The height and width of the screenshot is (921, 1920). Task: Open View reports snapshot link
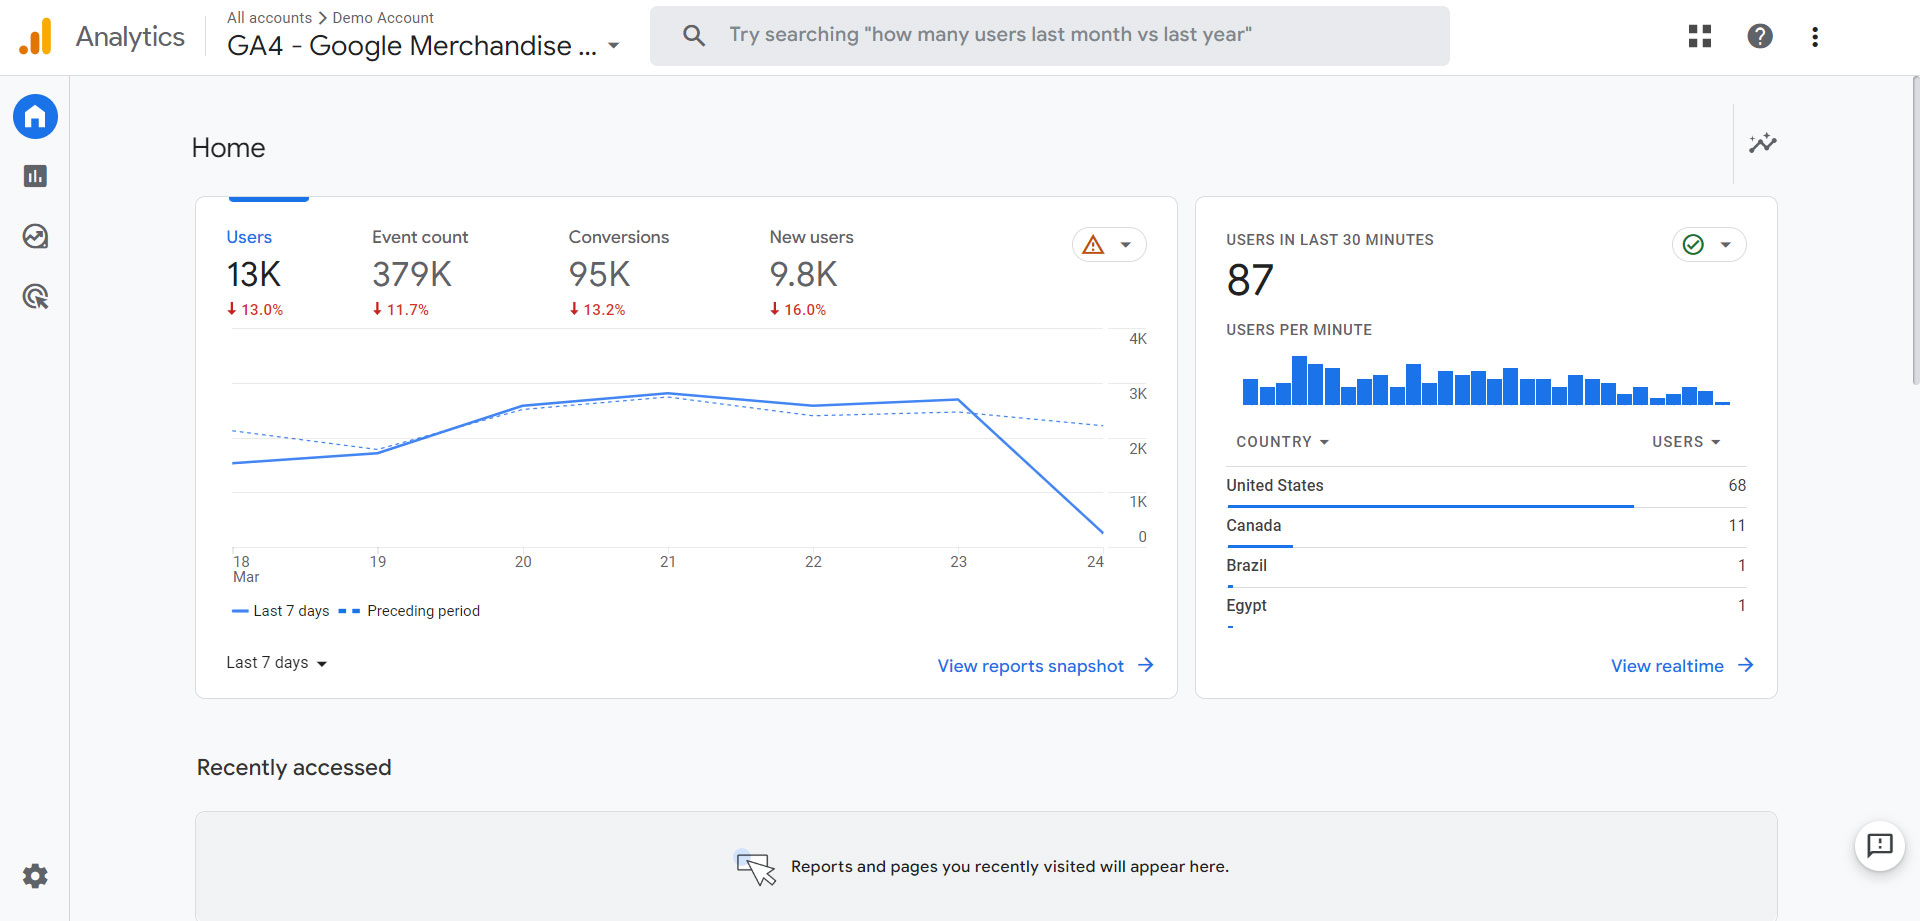pos(1045,666)
